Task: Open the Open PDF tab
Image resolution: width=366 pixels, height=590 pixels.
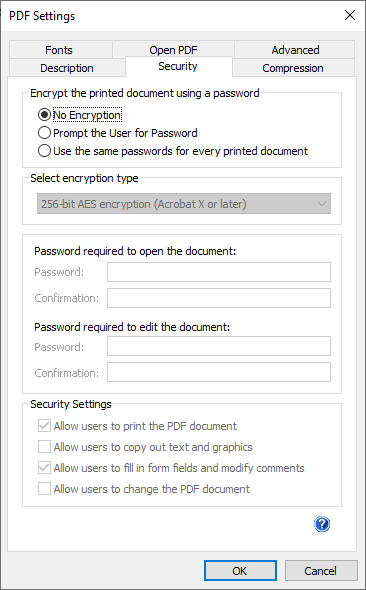Action: 173,50
